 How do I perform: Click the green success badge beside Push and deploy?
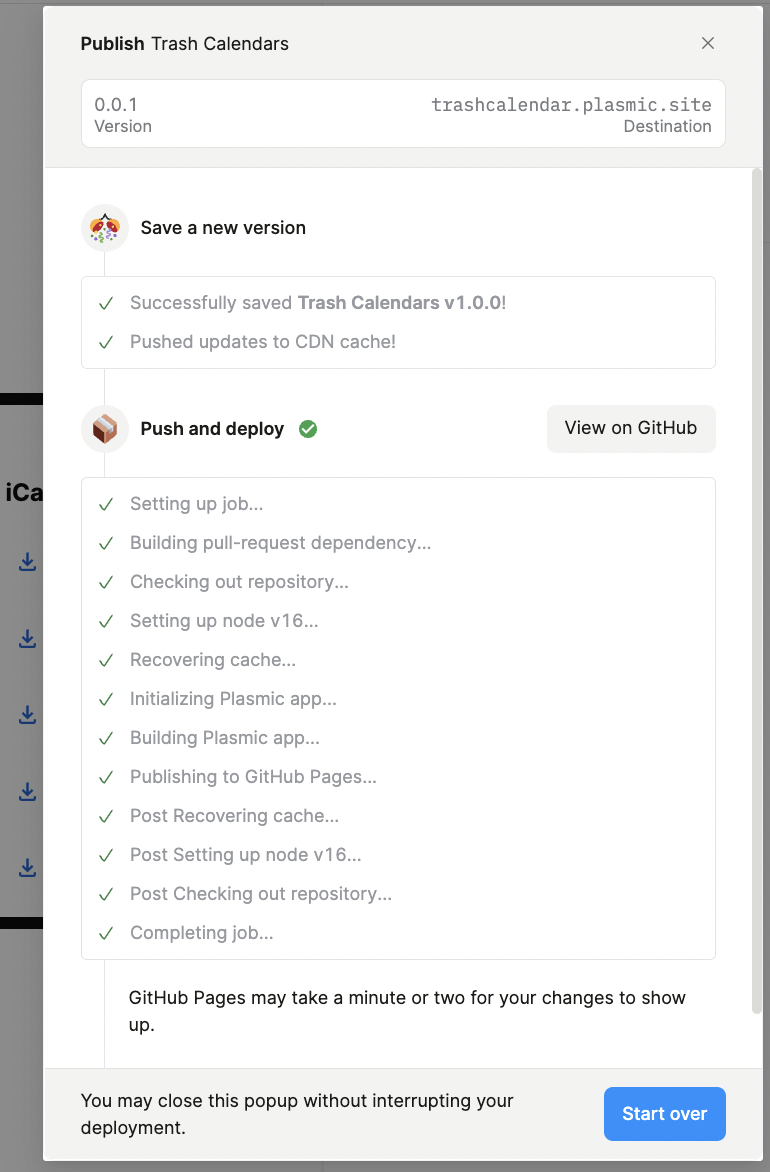pyautogui.click(x=308, y=429)
